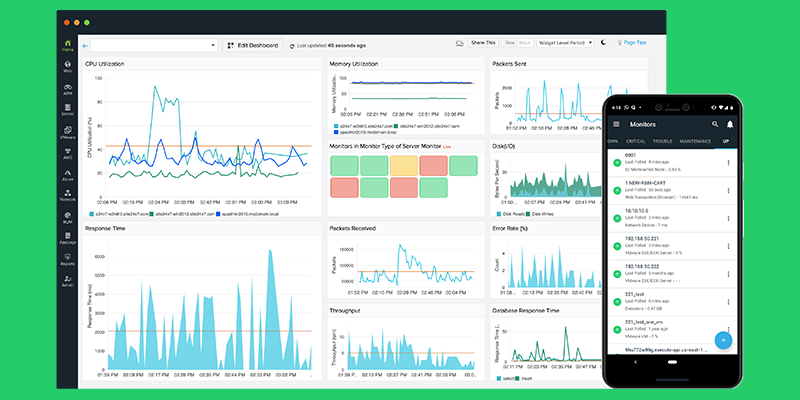Image resolution: width=800 pixels, height=400 pixels.
Task: Open the 10.10.10.6 monitor row
Action: point(671,218)
